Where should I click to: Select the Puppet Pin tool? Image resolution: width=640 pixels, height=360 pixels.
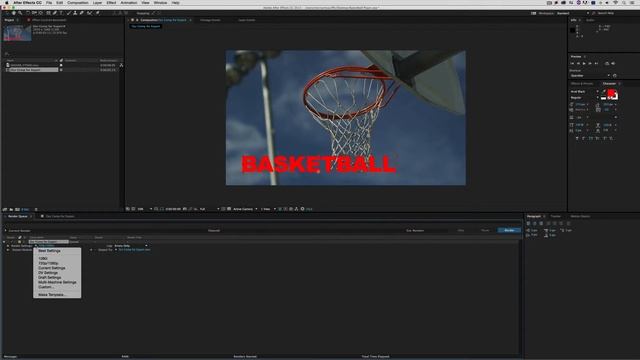point(97,13)
